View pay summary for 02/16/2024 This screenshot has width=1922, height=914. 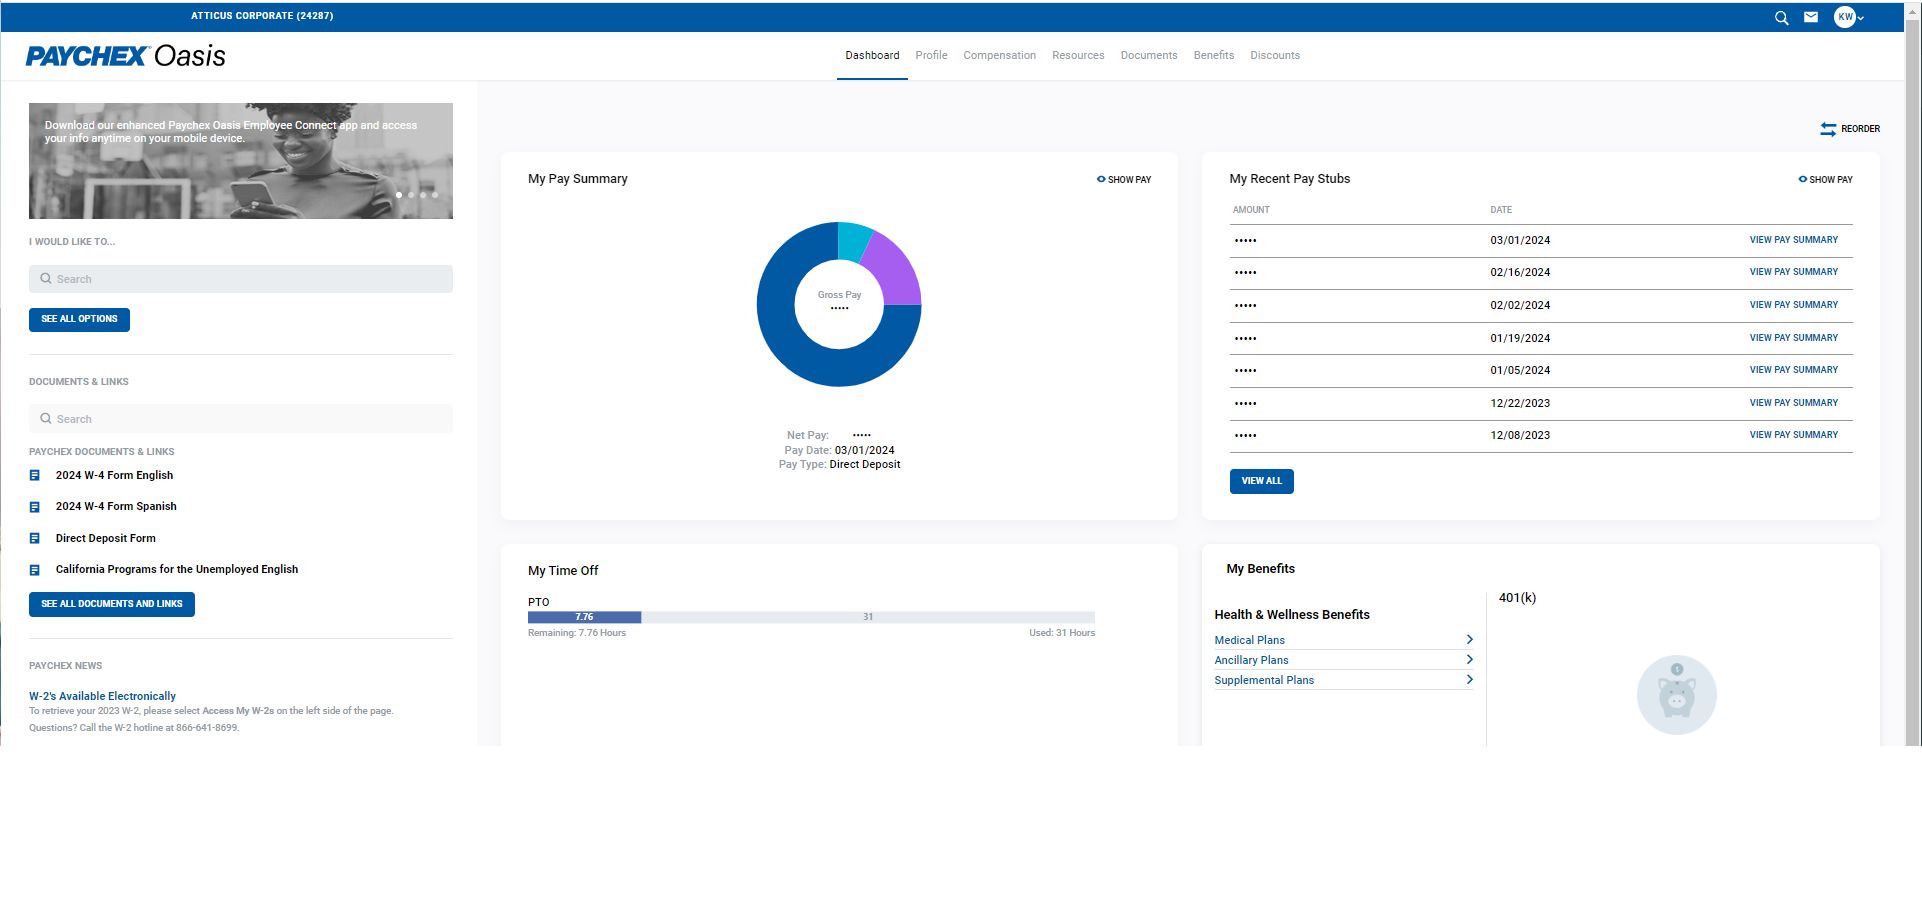point(1794,272)
